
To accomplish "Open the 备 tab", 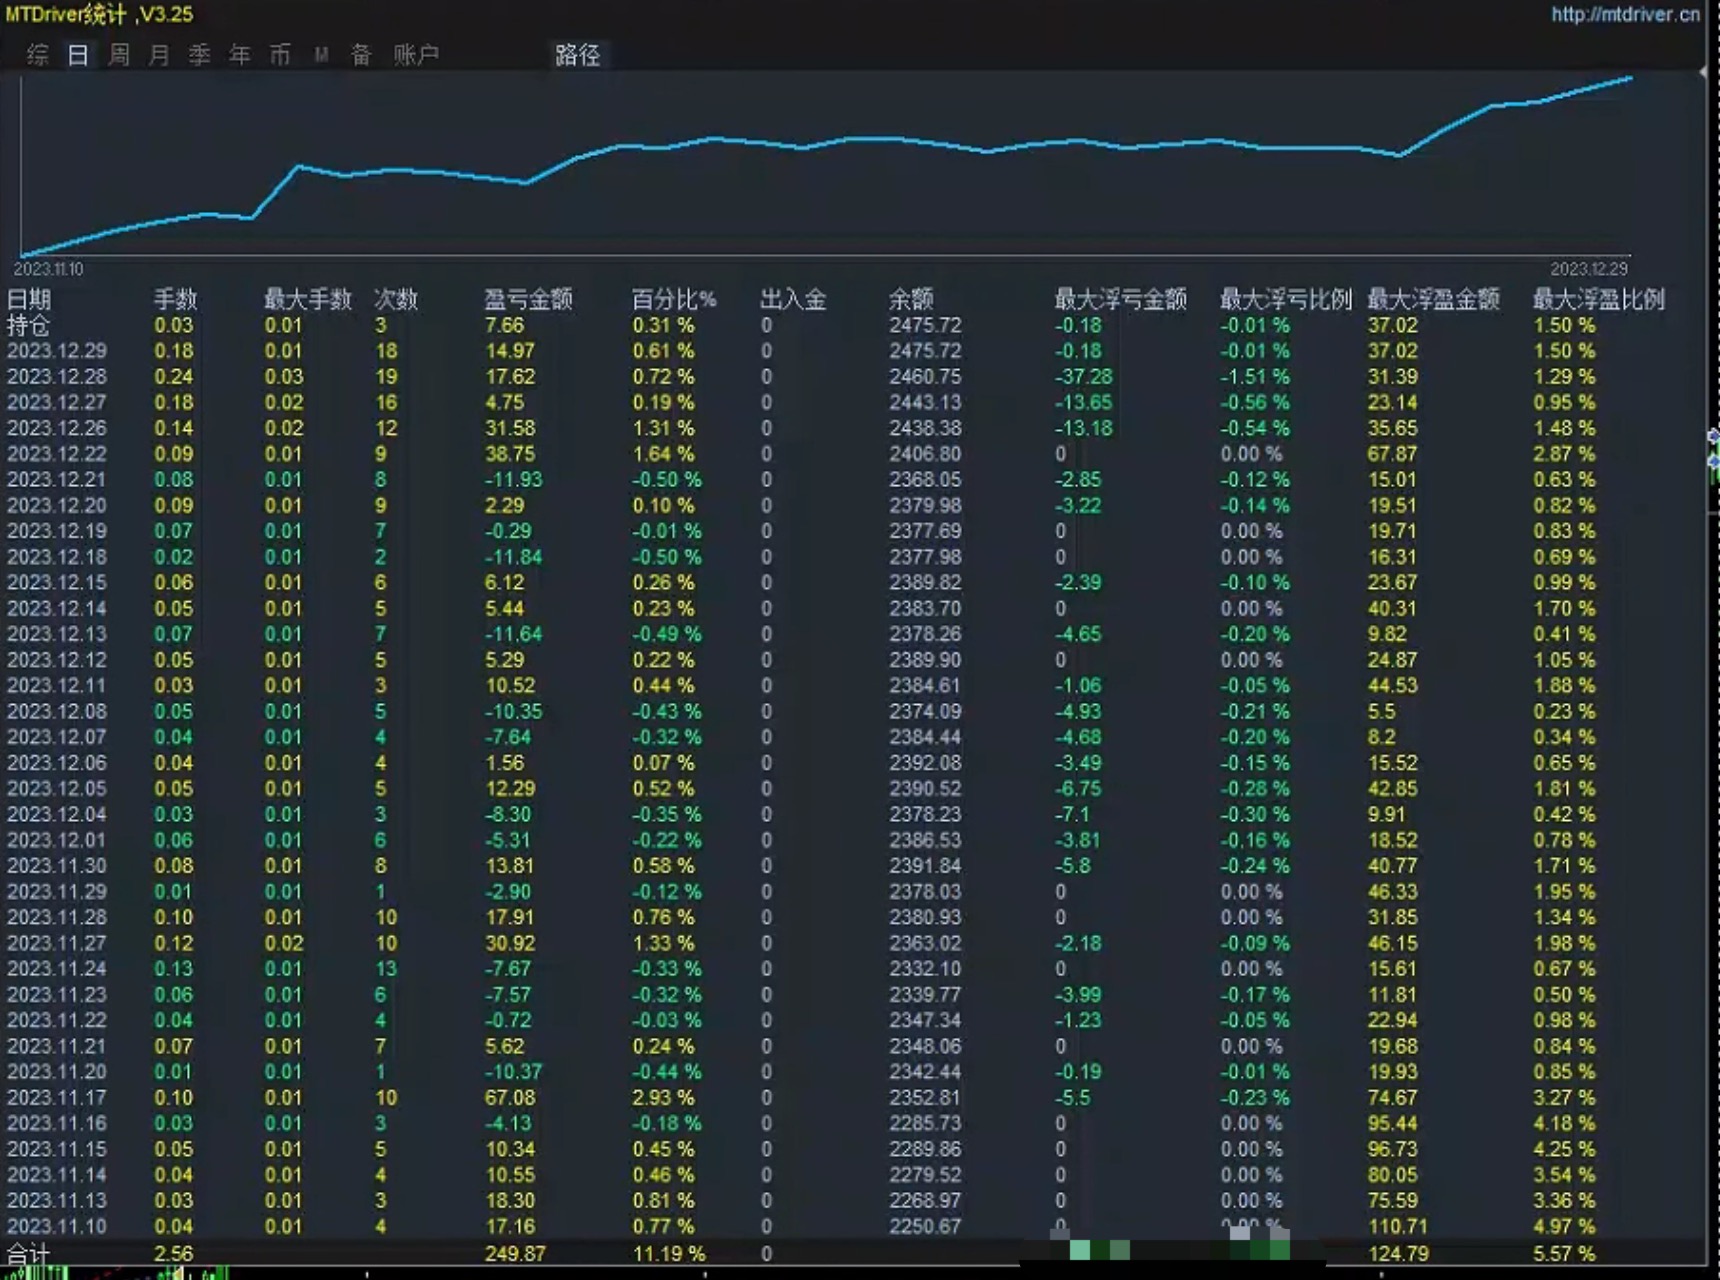I will pyautogui.click(x=361, y=55).
